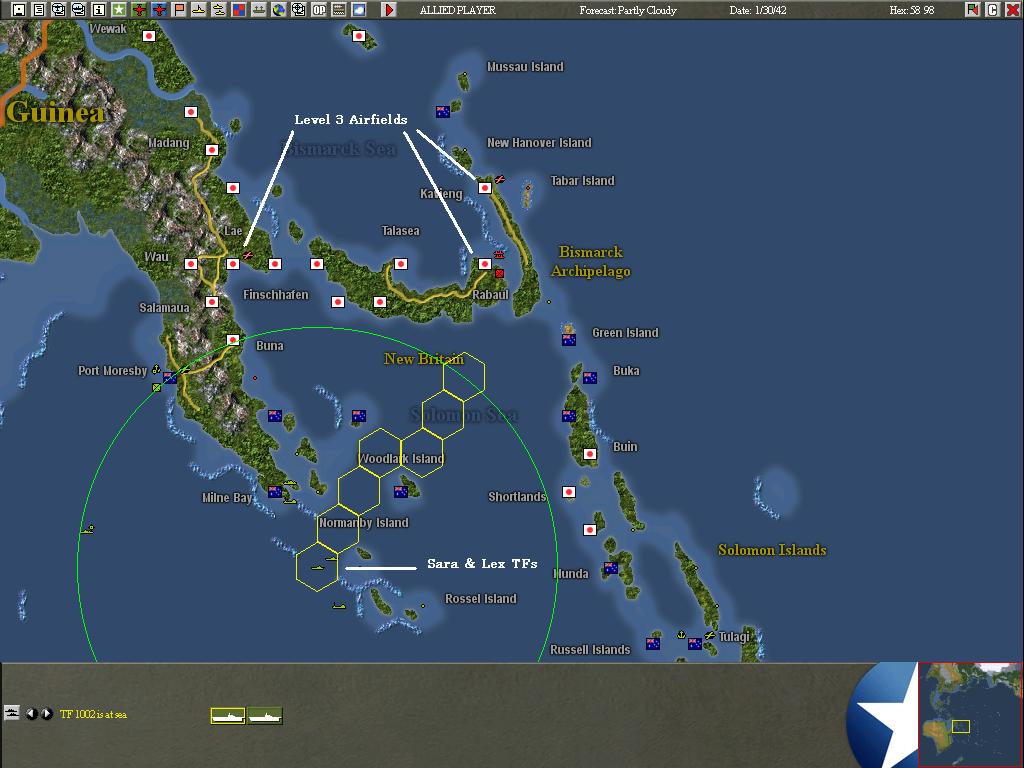Image resolution: width=1024 pixels, height=768 pixels.
Task: Click the red plane on green icon
Action: (139, 10)
